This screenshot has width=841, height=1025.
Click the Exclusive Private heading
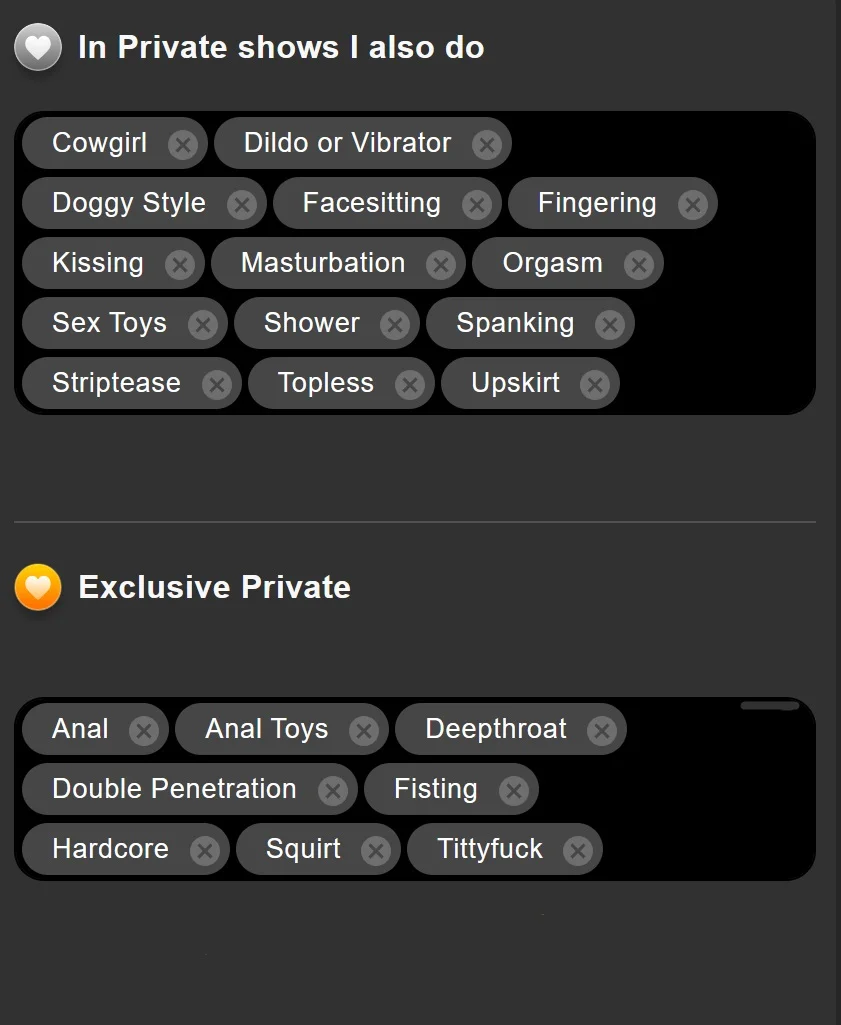coord(214,587)
